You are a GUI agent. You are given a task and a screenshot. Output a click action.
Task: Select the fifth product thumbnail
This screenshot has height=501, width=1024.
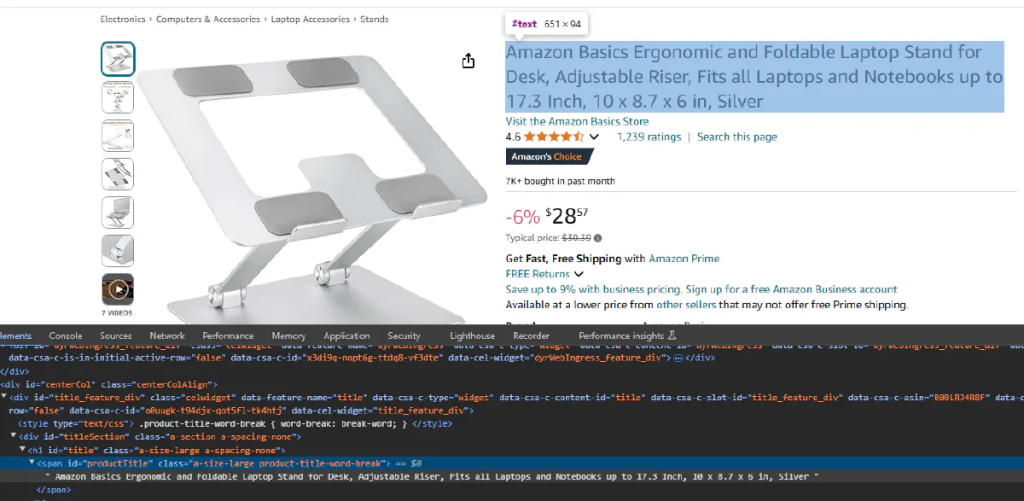[x=118, y=212]
